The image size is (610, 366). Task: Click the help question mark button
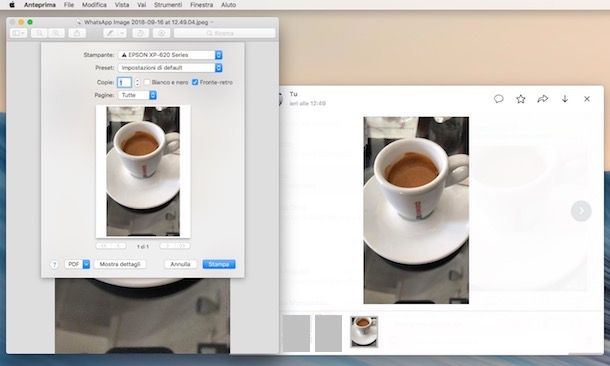pyautogui.click(x=54, y=264)
